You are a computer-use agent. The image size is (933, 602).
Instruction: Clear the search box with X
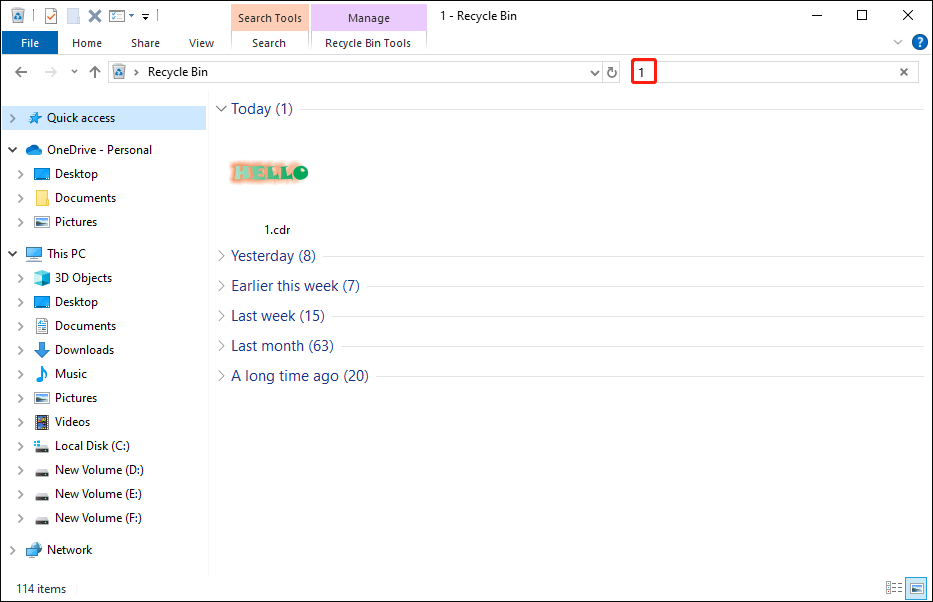904,72
